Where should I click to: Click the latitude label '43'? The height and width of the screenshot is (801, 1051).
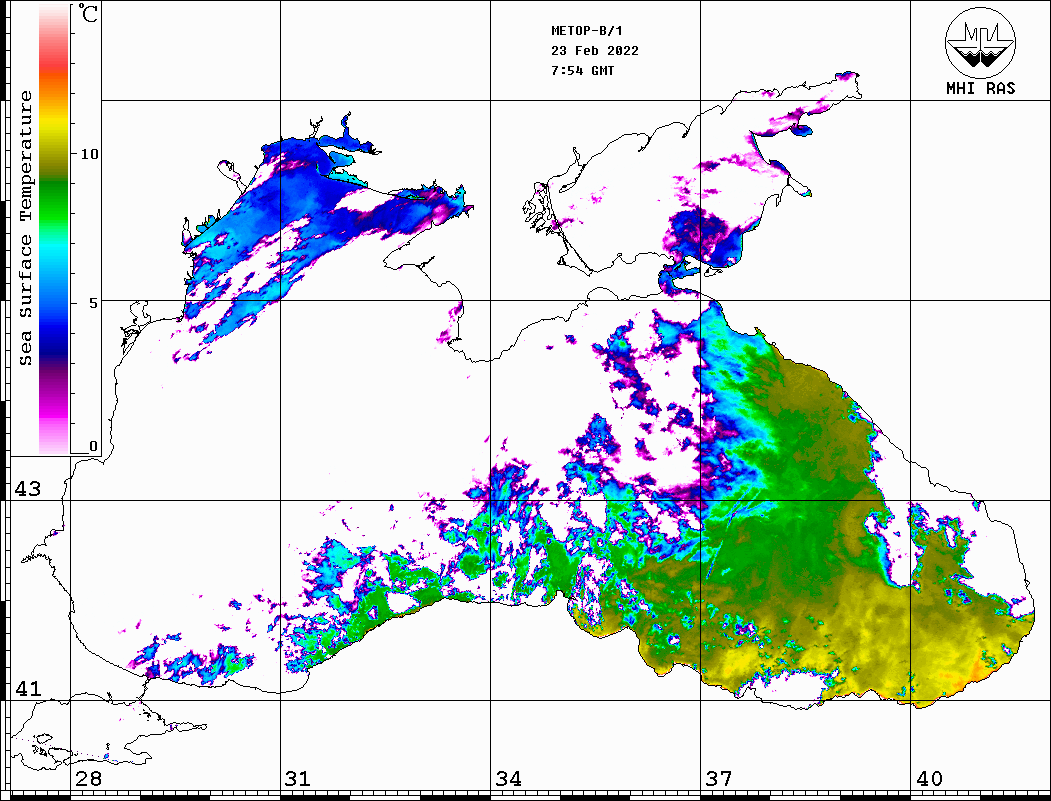[27, 489]
